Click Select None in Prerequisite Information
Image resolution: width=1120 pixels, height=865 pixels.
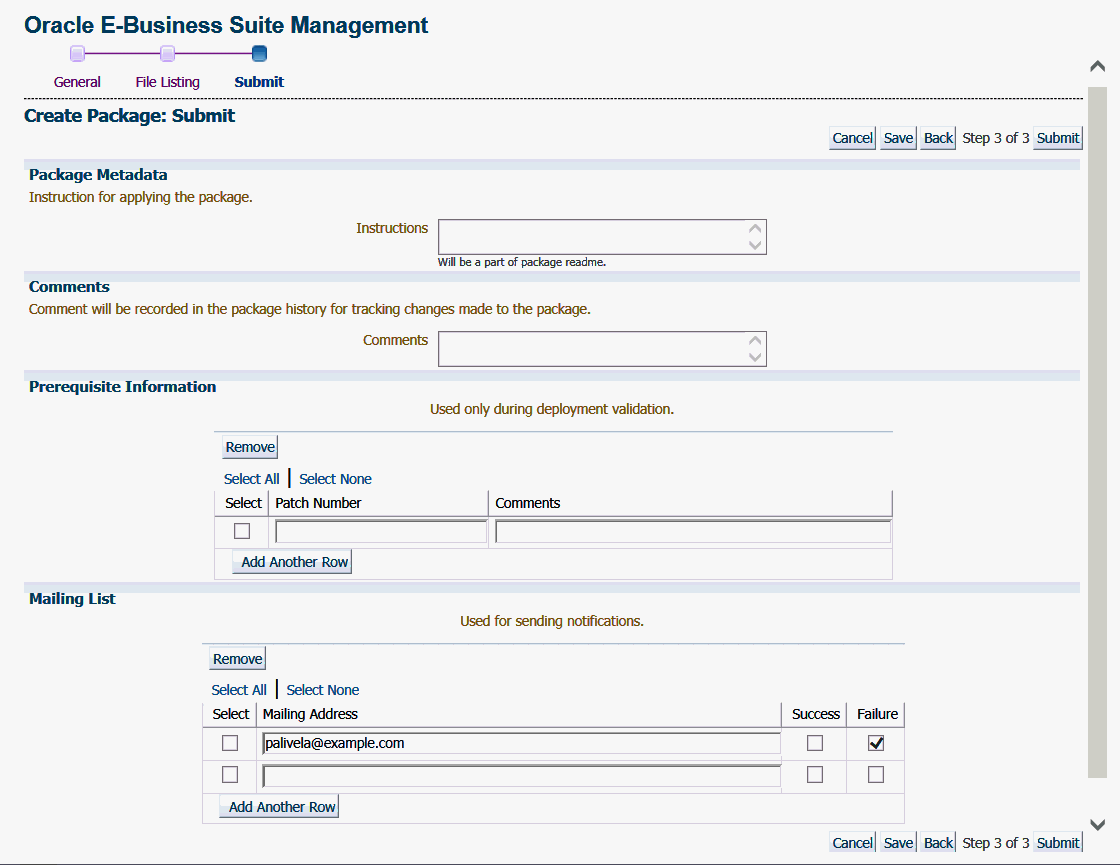coord(335,479)
